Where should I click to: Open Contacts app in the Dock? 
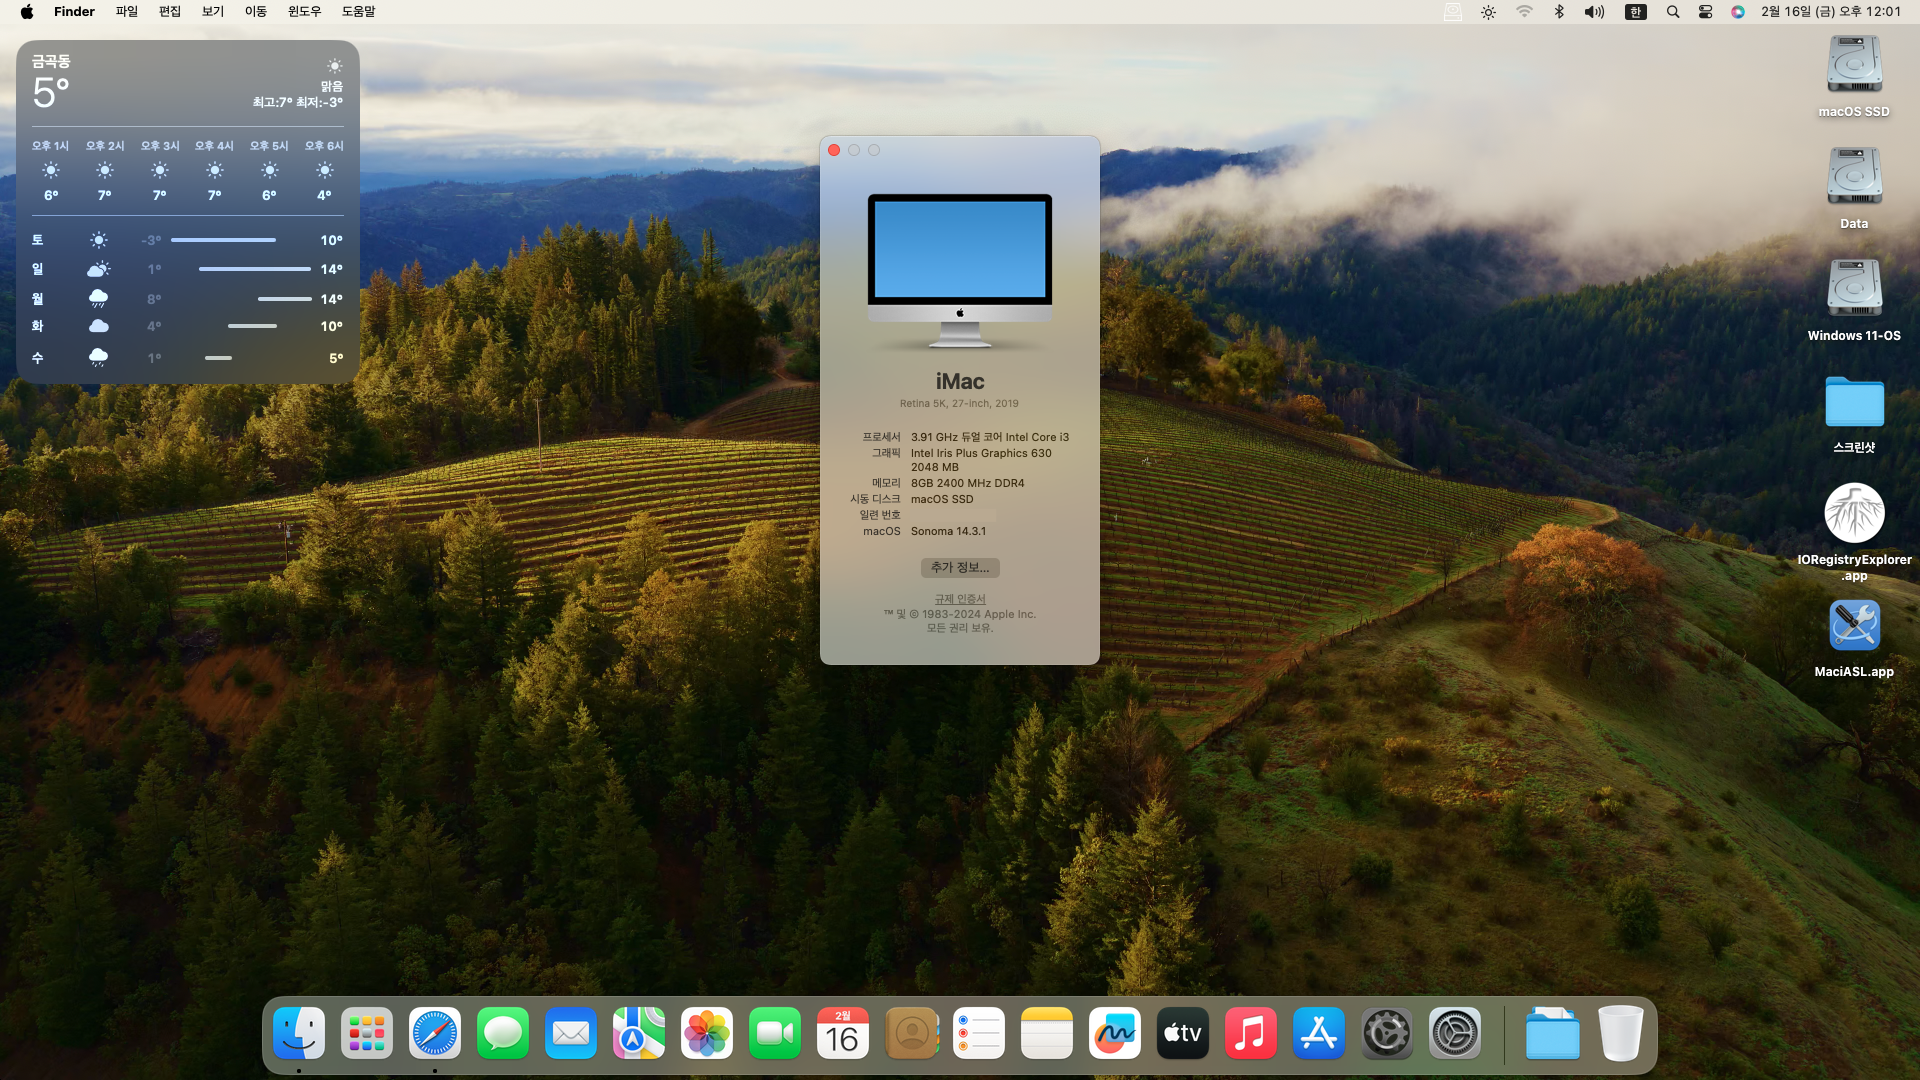(x=911, y=1033)
